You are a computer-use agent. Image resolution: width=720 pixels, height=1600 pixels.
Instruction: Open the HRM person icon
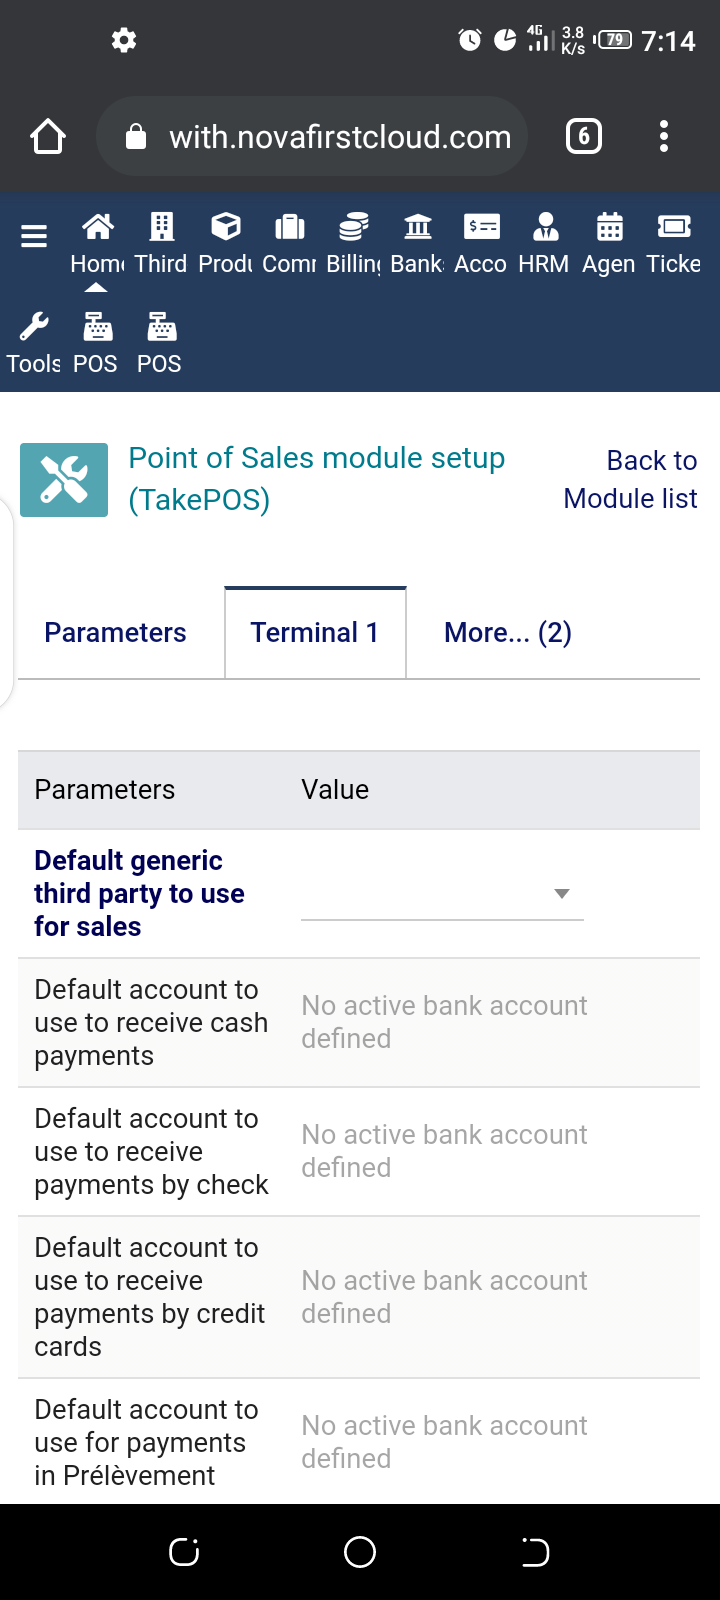coord(545,228)
